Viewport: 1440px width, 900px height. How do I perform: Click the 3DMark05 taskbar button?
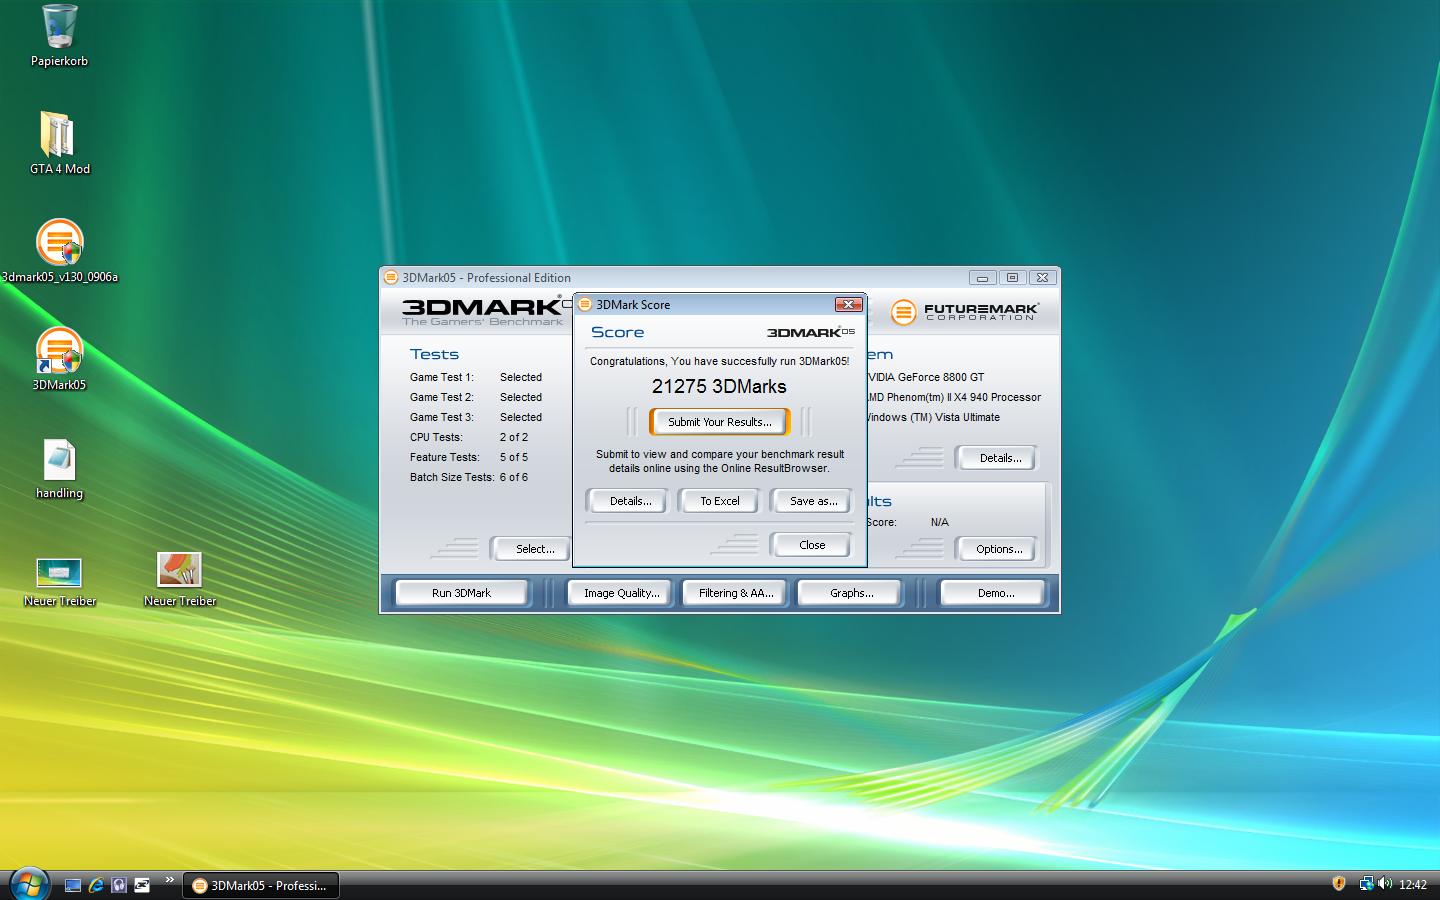point(261,885)
